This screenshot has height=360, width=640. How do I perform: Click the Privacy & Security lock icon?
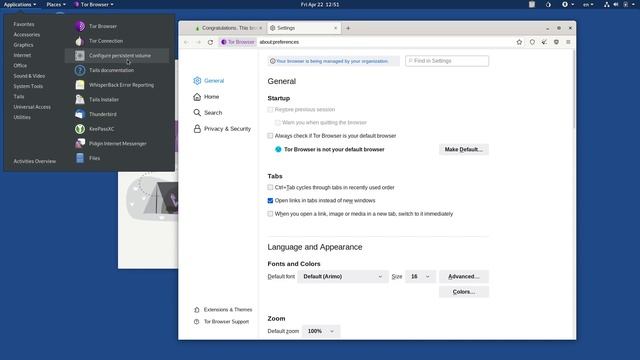point(197,129)
